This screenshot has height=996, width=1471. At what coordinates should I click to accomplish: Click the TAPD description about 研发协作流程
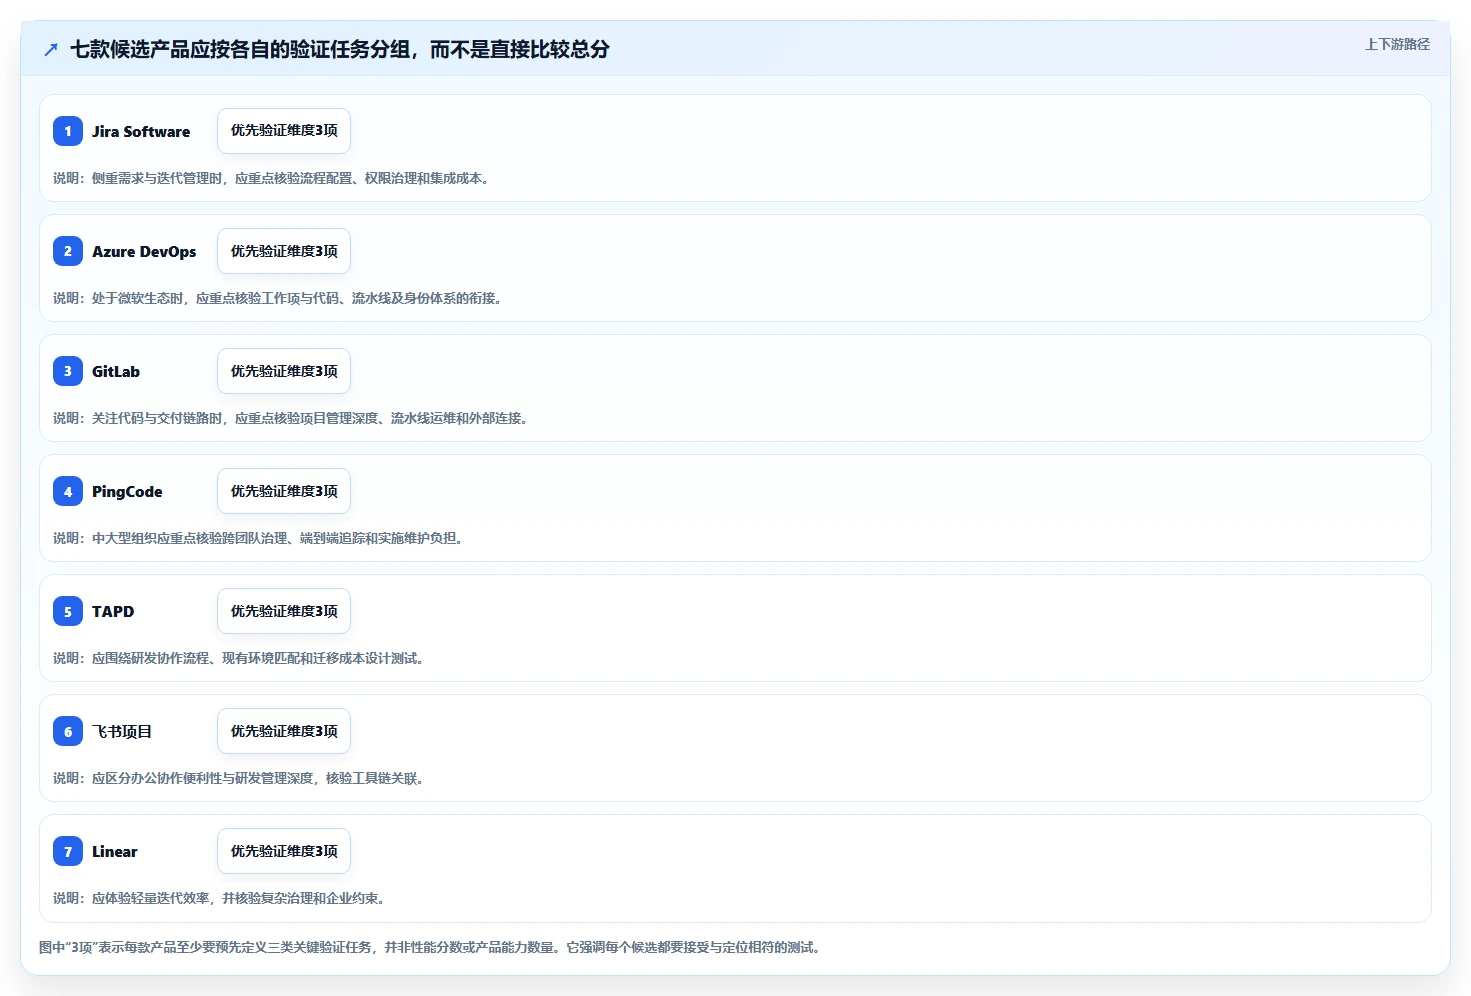click(x=238, y=658)
